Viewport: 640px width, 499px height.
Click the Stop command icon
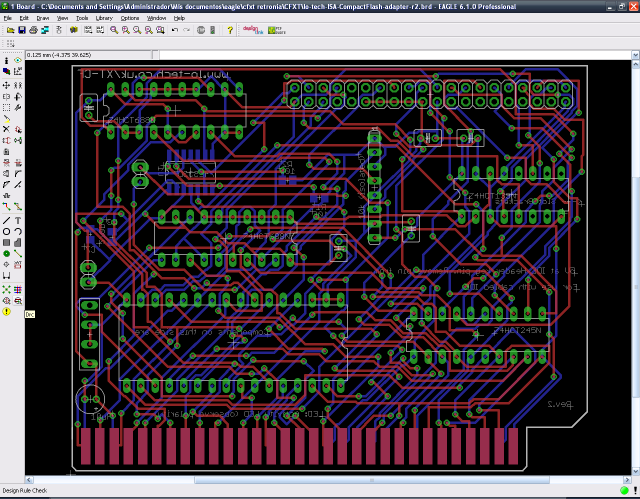pos(201,30)
